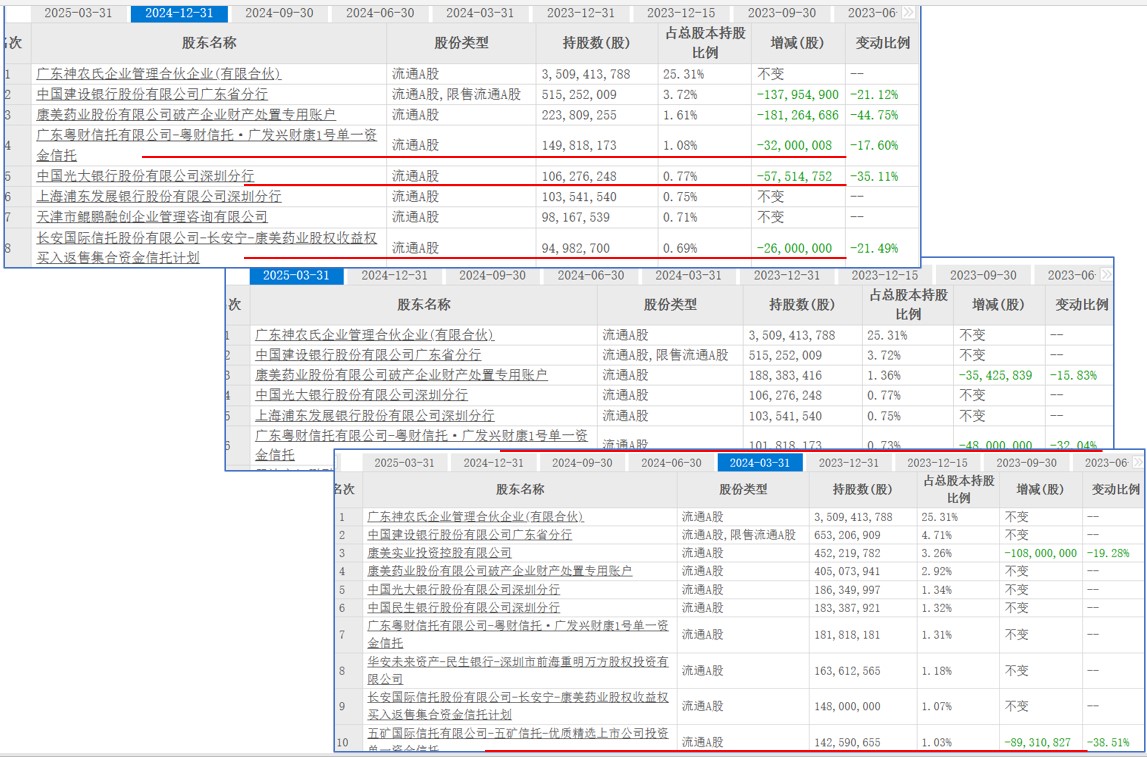Select the -89,310,827 change value
The image size is (1147, 757).
tap(1037, 742)
